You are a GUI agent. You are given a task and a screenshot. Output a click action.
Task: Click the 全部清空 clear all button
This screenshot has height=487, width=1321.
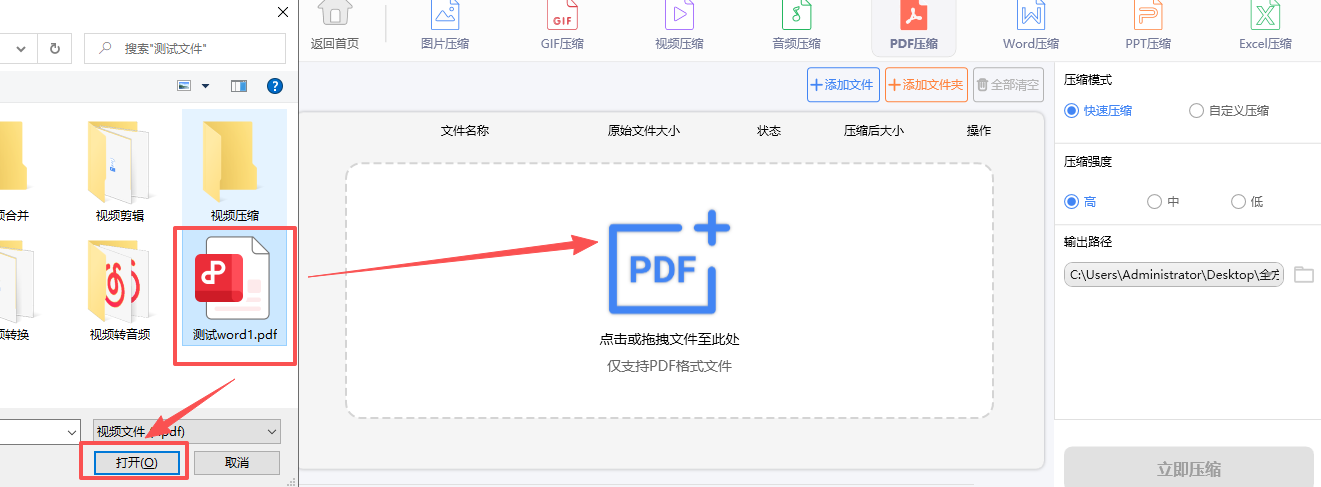tap(1008, 85)
